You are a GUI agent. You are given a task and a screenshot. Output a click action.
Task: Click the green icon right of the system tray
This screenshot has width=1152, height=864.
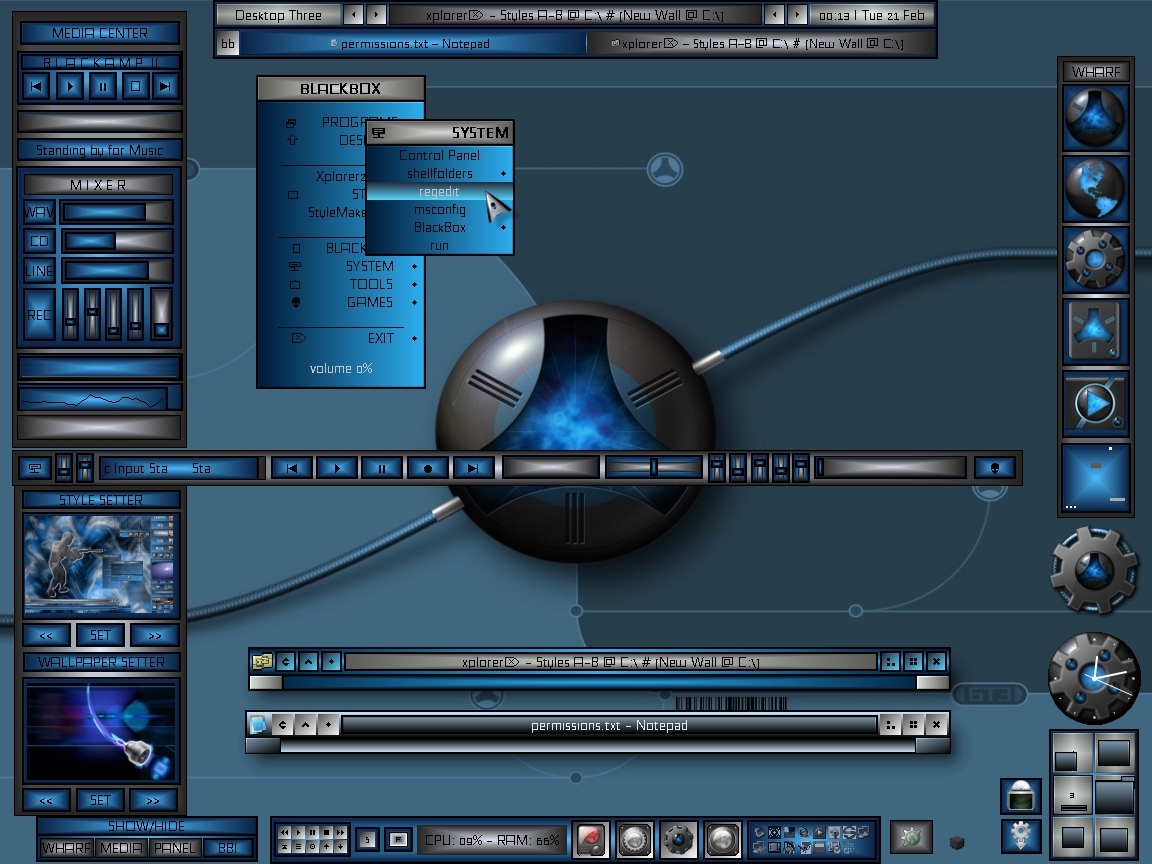[x=911, y=837]
